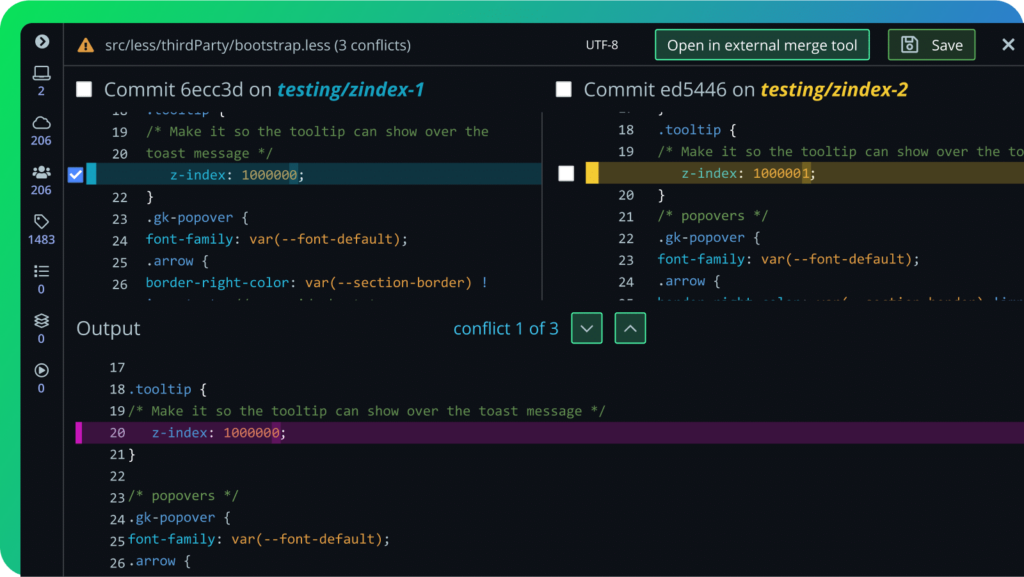Click the UTF-8 encoding label

[601, 45]
